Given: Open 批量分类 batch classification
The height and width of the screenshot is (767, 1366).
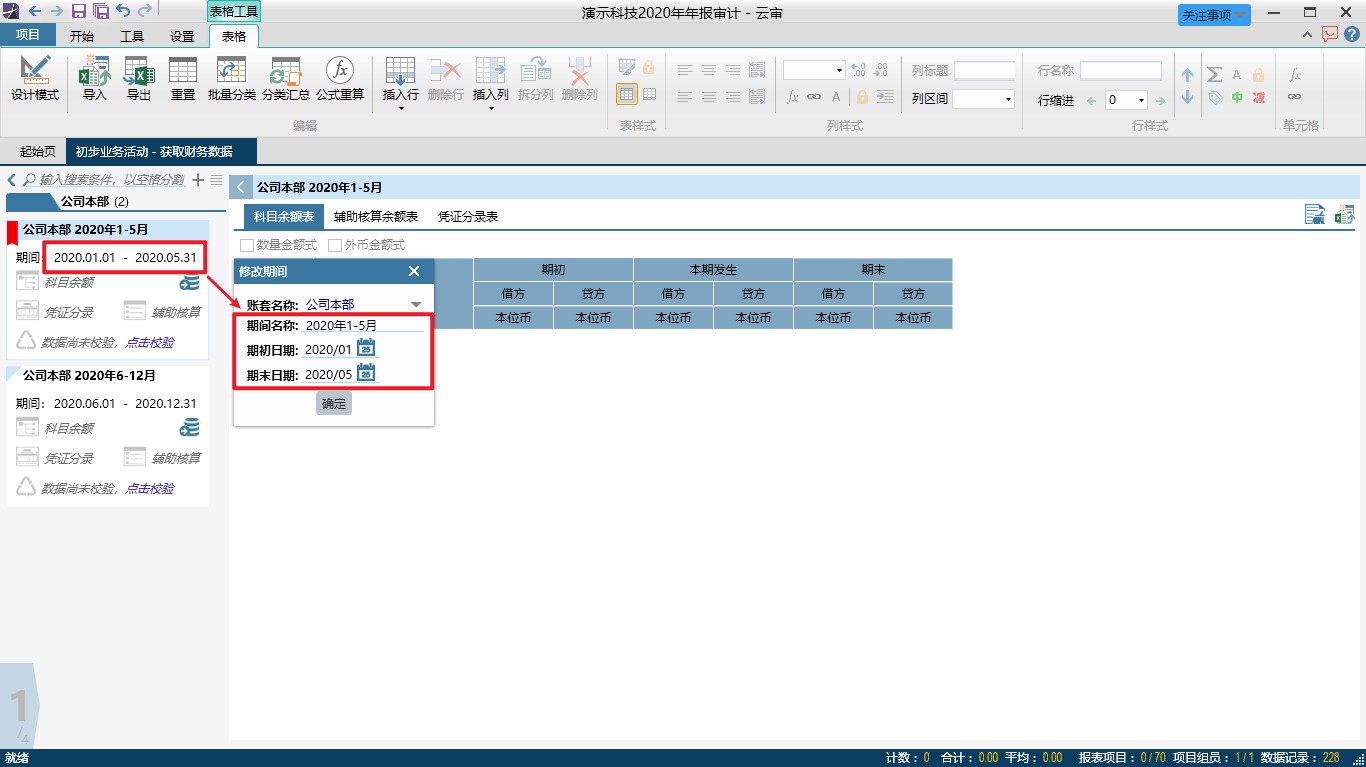Looking at the screenshot, I should 232,78.
